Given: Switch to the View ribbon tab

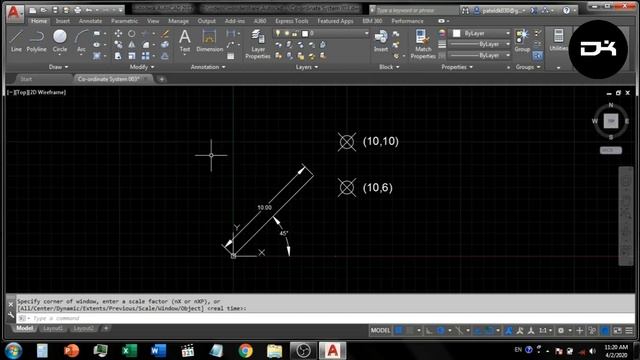Looking at the screenshot, I should click(153, 21).
